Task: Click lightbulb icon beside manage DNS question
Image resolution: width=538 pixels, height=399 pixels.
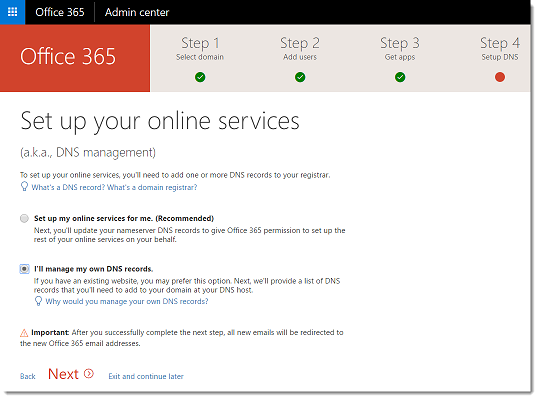Action: point(38,301)
